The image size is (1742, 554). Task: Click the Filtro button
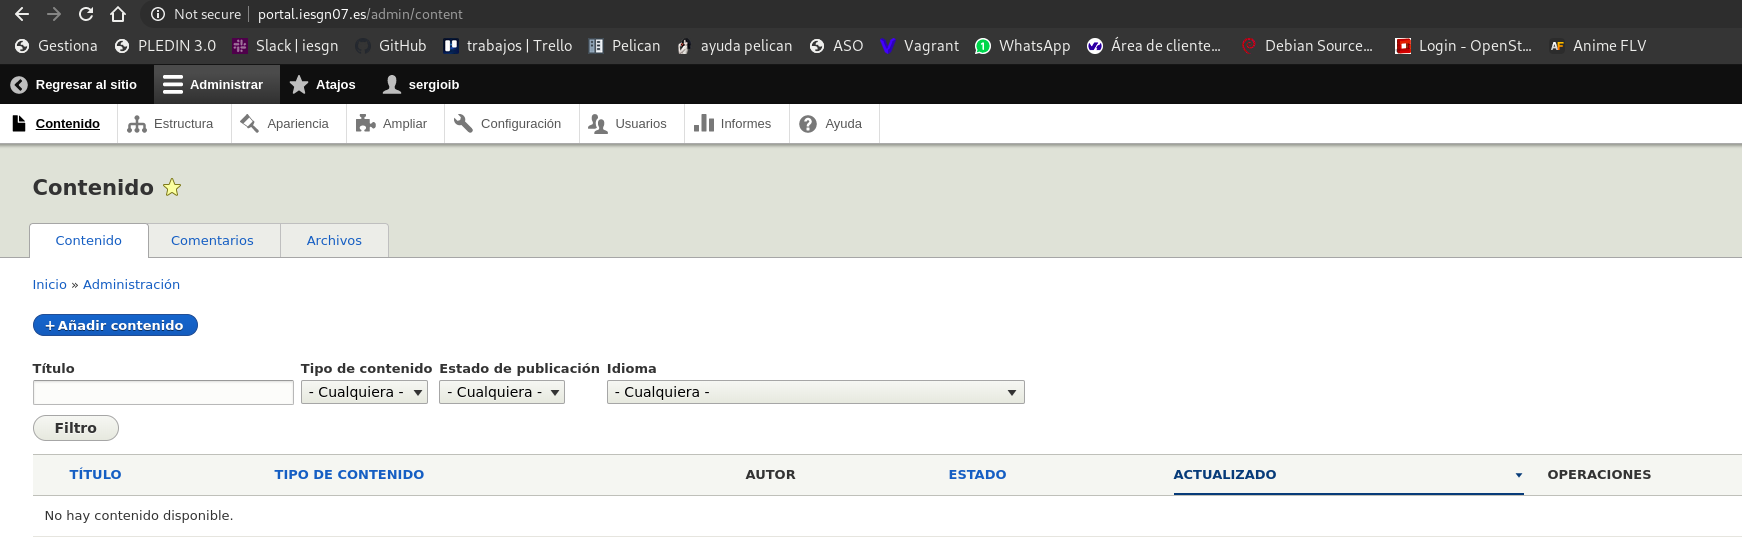[x=76, y=428]
